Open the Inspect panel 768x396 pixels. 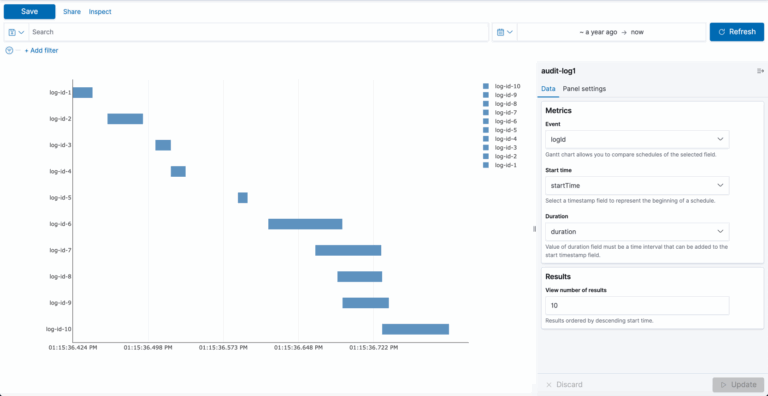point(100,12)
